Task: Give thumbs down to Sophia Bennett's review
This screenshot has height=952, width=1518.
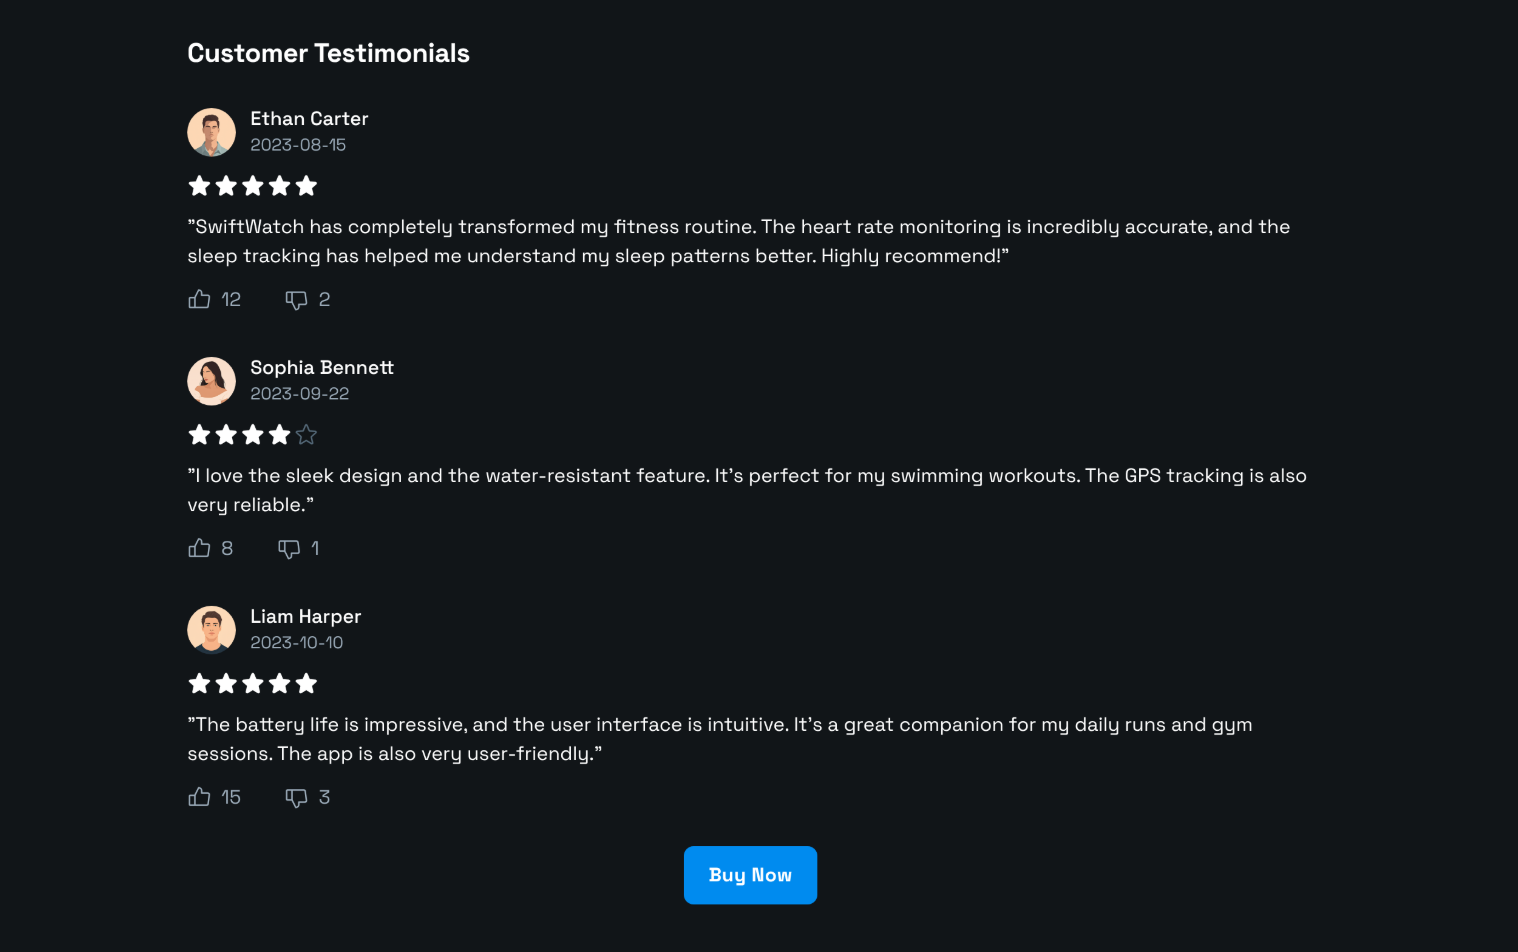Action: point(289,549)
